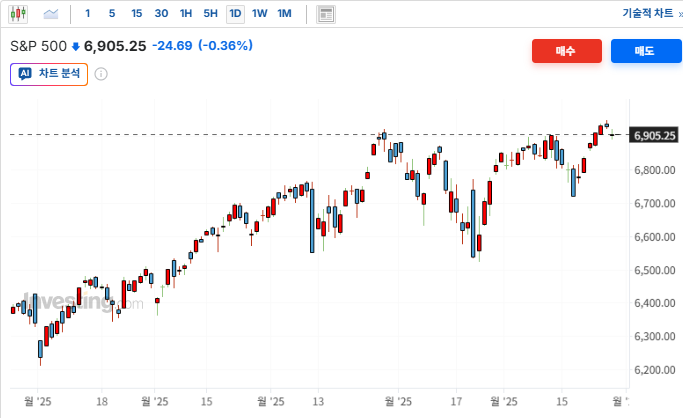The image size is (683, 418).
Task: Click the 6,400.00 price axis label
Action: 655,303
